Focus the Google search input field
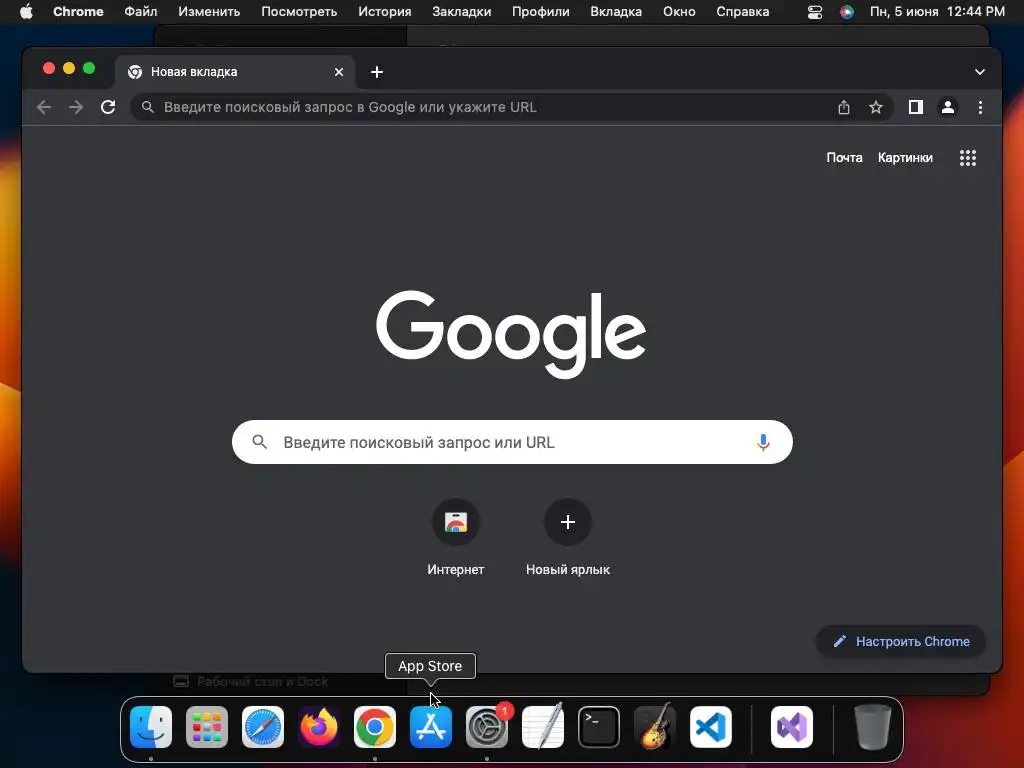 (x=512, y=442)
